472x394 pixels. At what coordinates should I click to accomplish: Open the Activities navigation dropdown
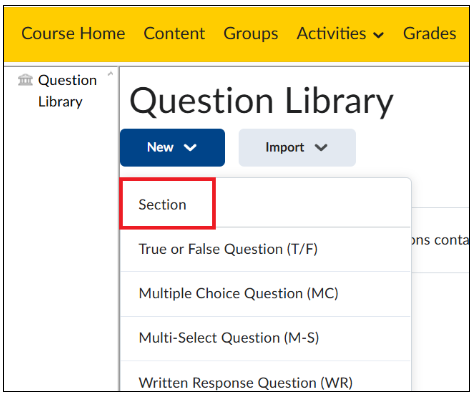[x=340, y=34]
